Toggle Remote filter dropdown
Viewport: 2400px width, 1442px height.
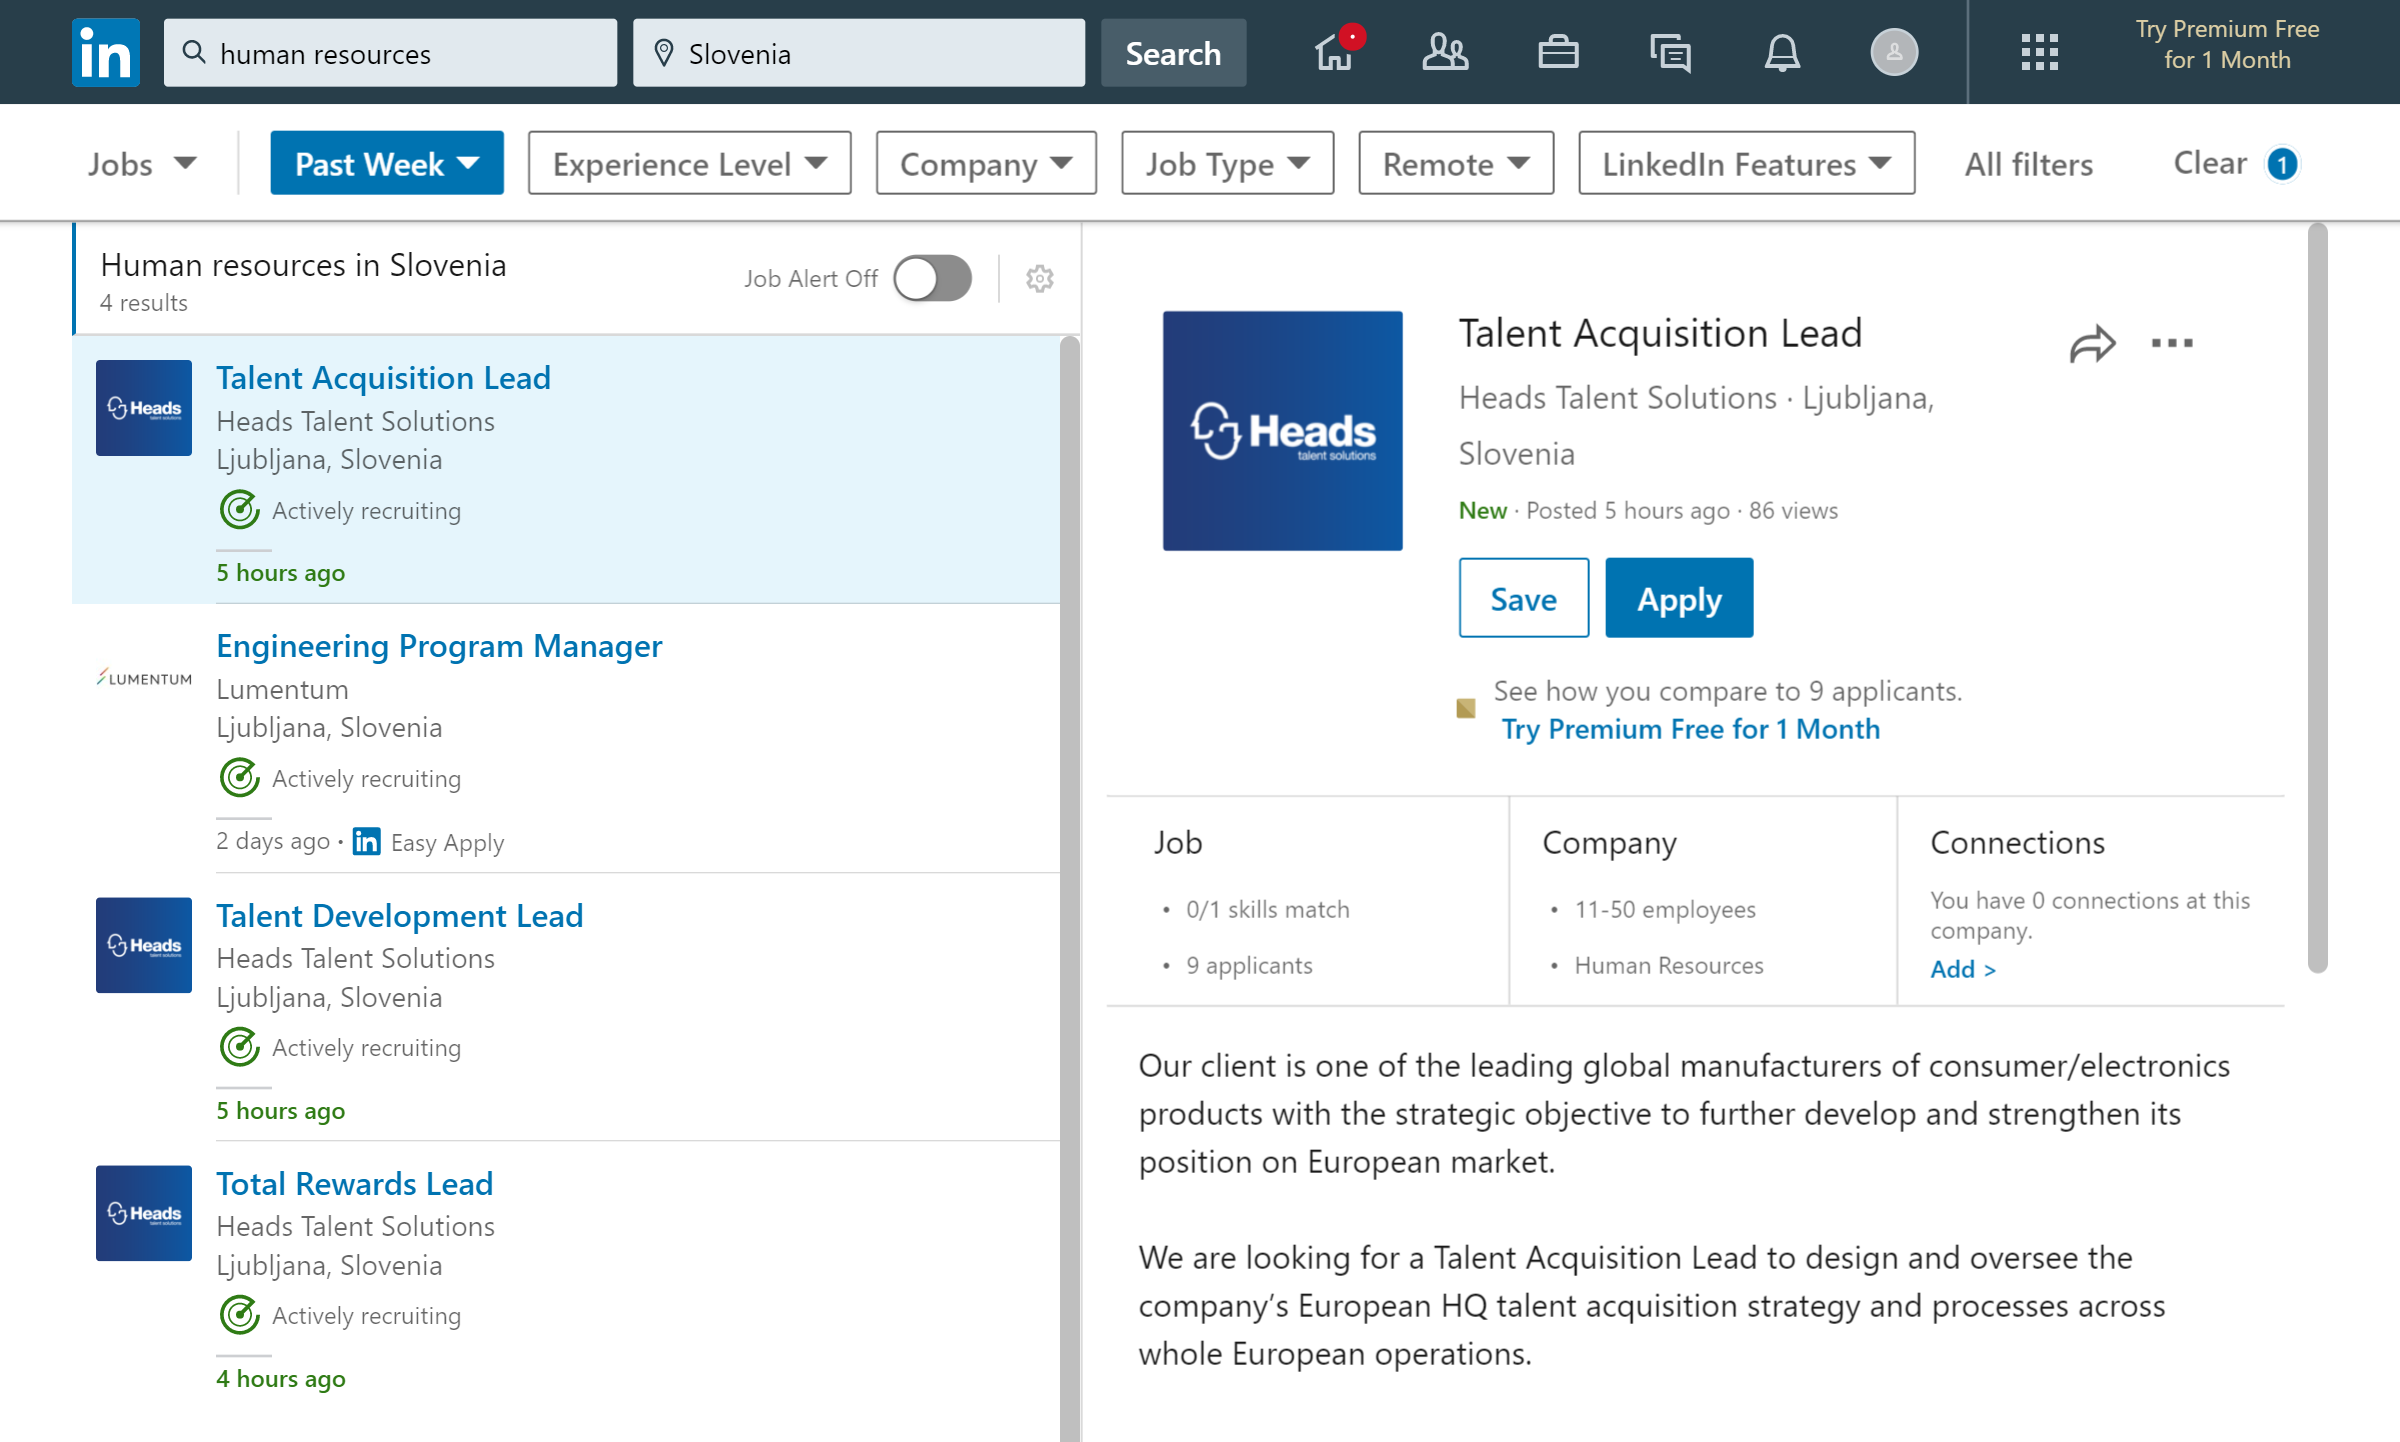click(x=1455, y=161)
